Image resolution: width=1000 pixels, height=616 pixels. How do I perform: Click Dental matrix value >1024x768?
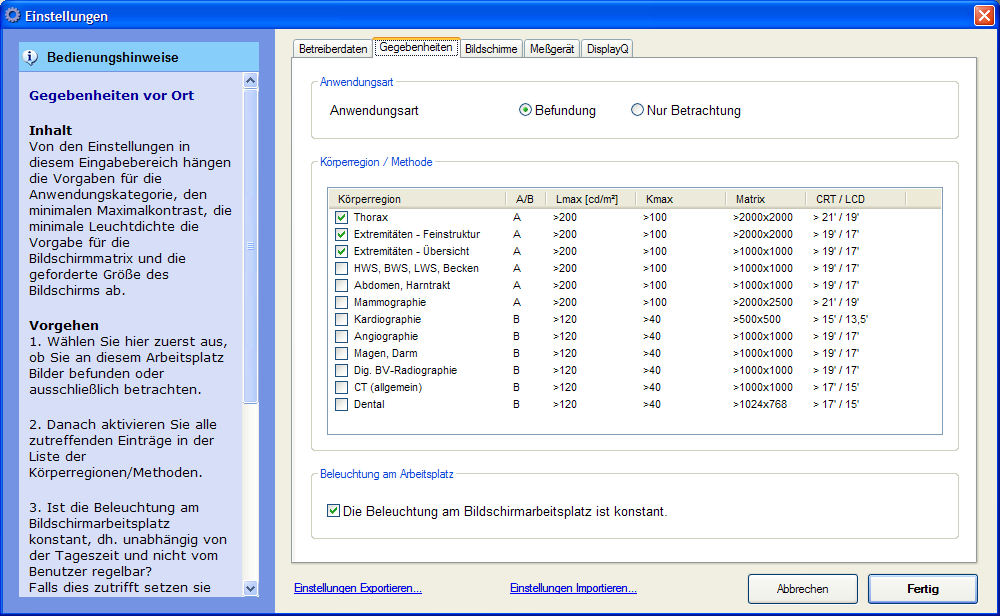pyautogui.click(x=760, y=404)
